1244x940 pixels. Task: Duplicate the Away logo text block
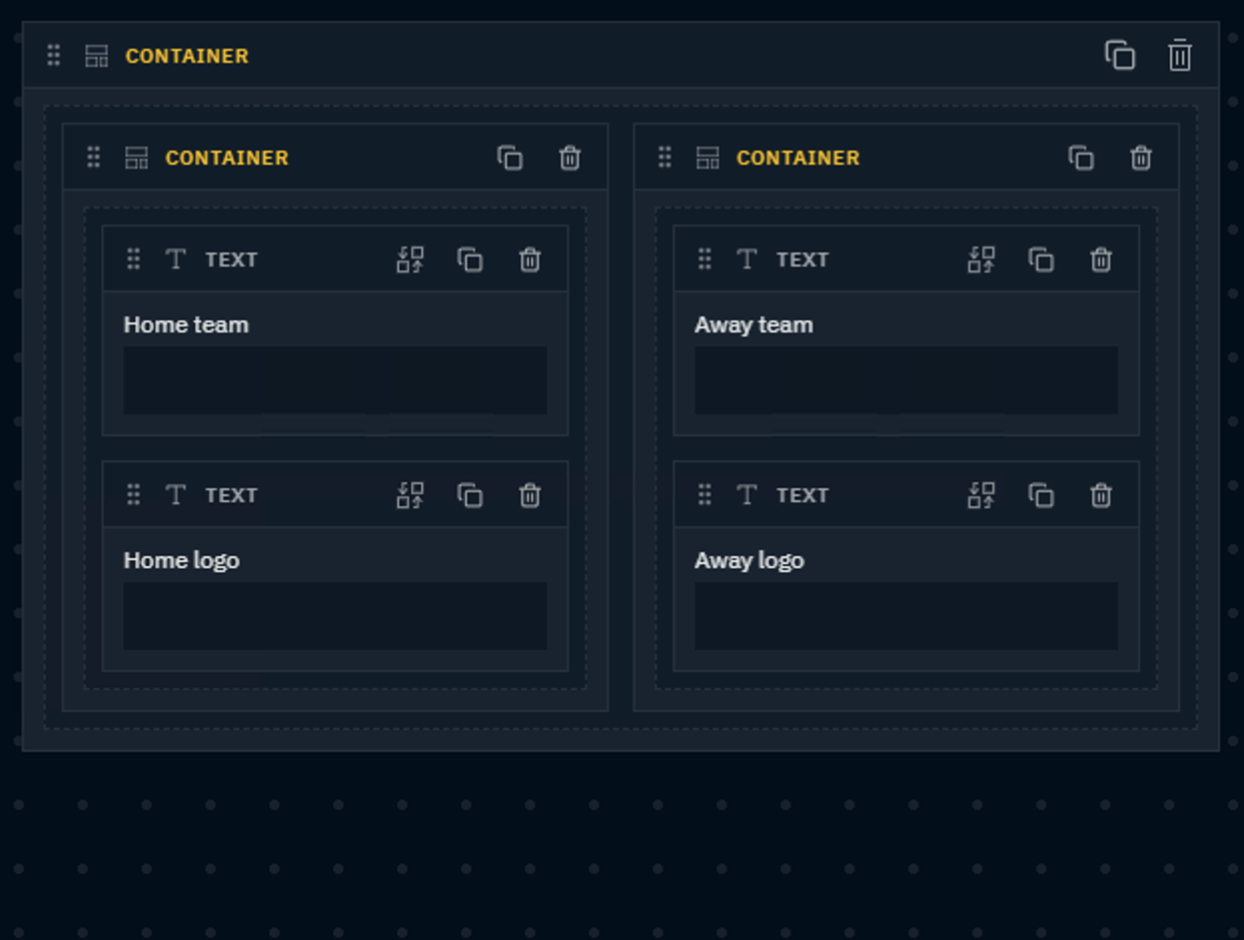[x=1041, y=495]
